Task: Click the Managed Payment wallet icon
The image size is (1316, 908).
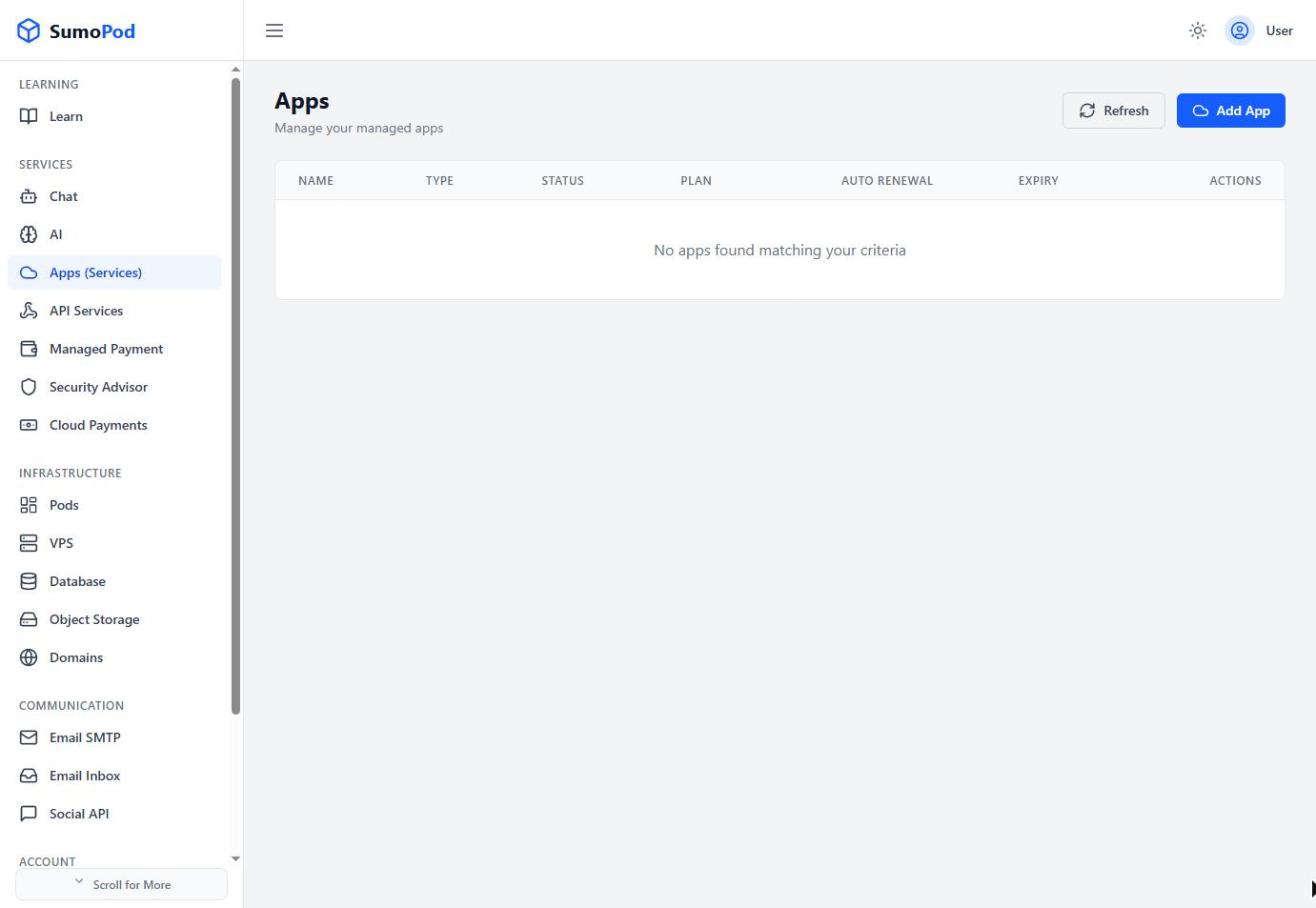Action: [x=29, y=349]
